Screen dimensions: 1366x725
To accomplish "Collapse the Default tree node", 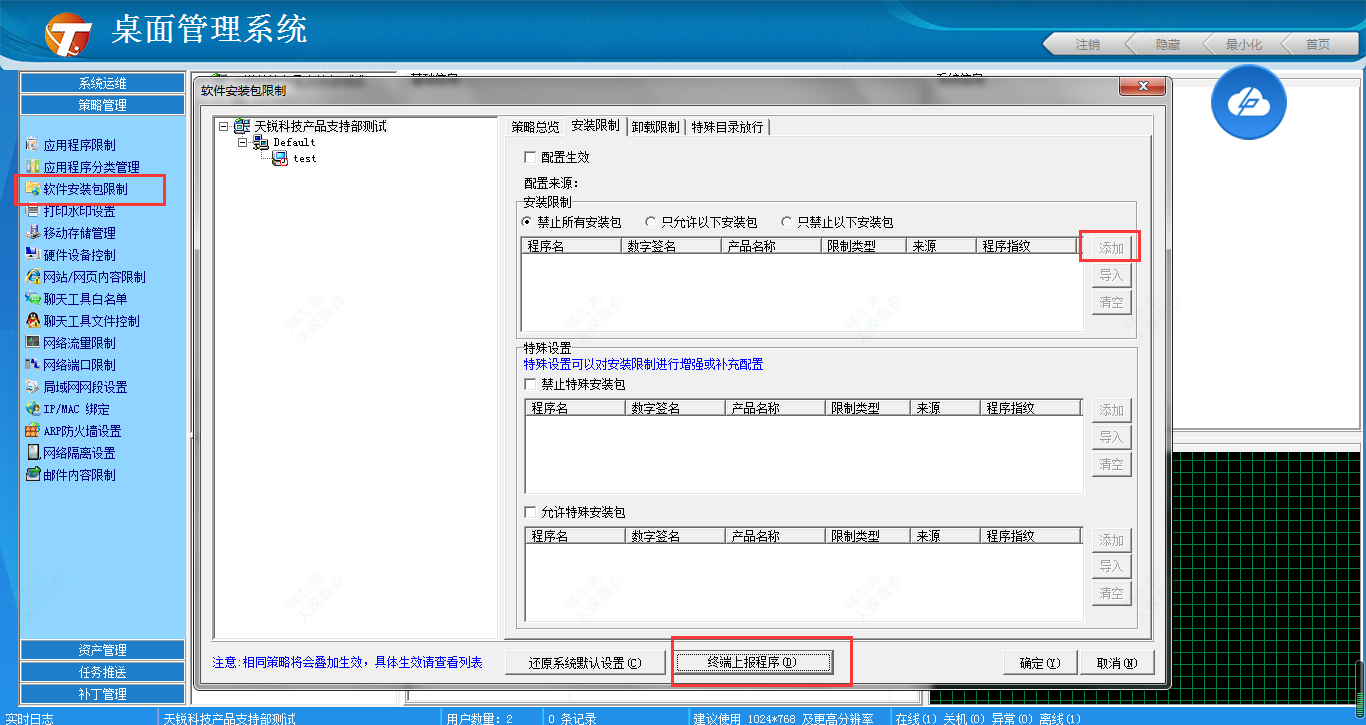I will point(243,143).
